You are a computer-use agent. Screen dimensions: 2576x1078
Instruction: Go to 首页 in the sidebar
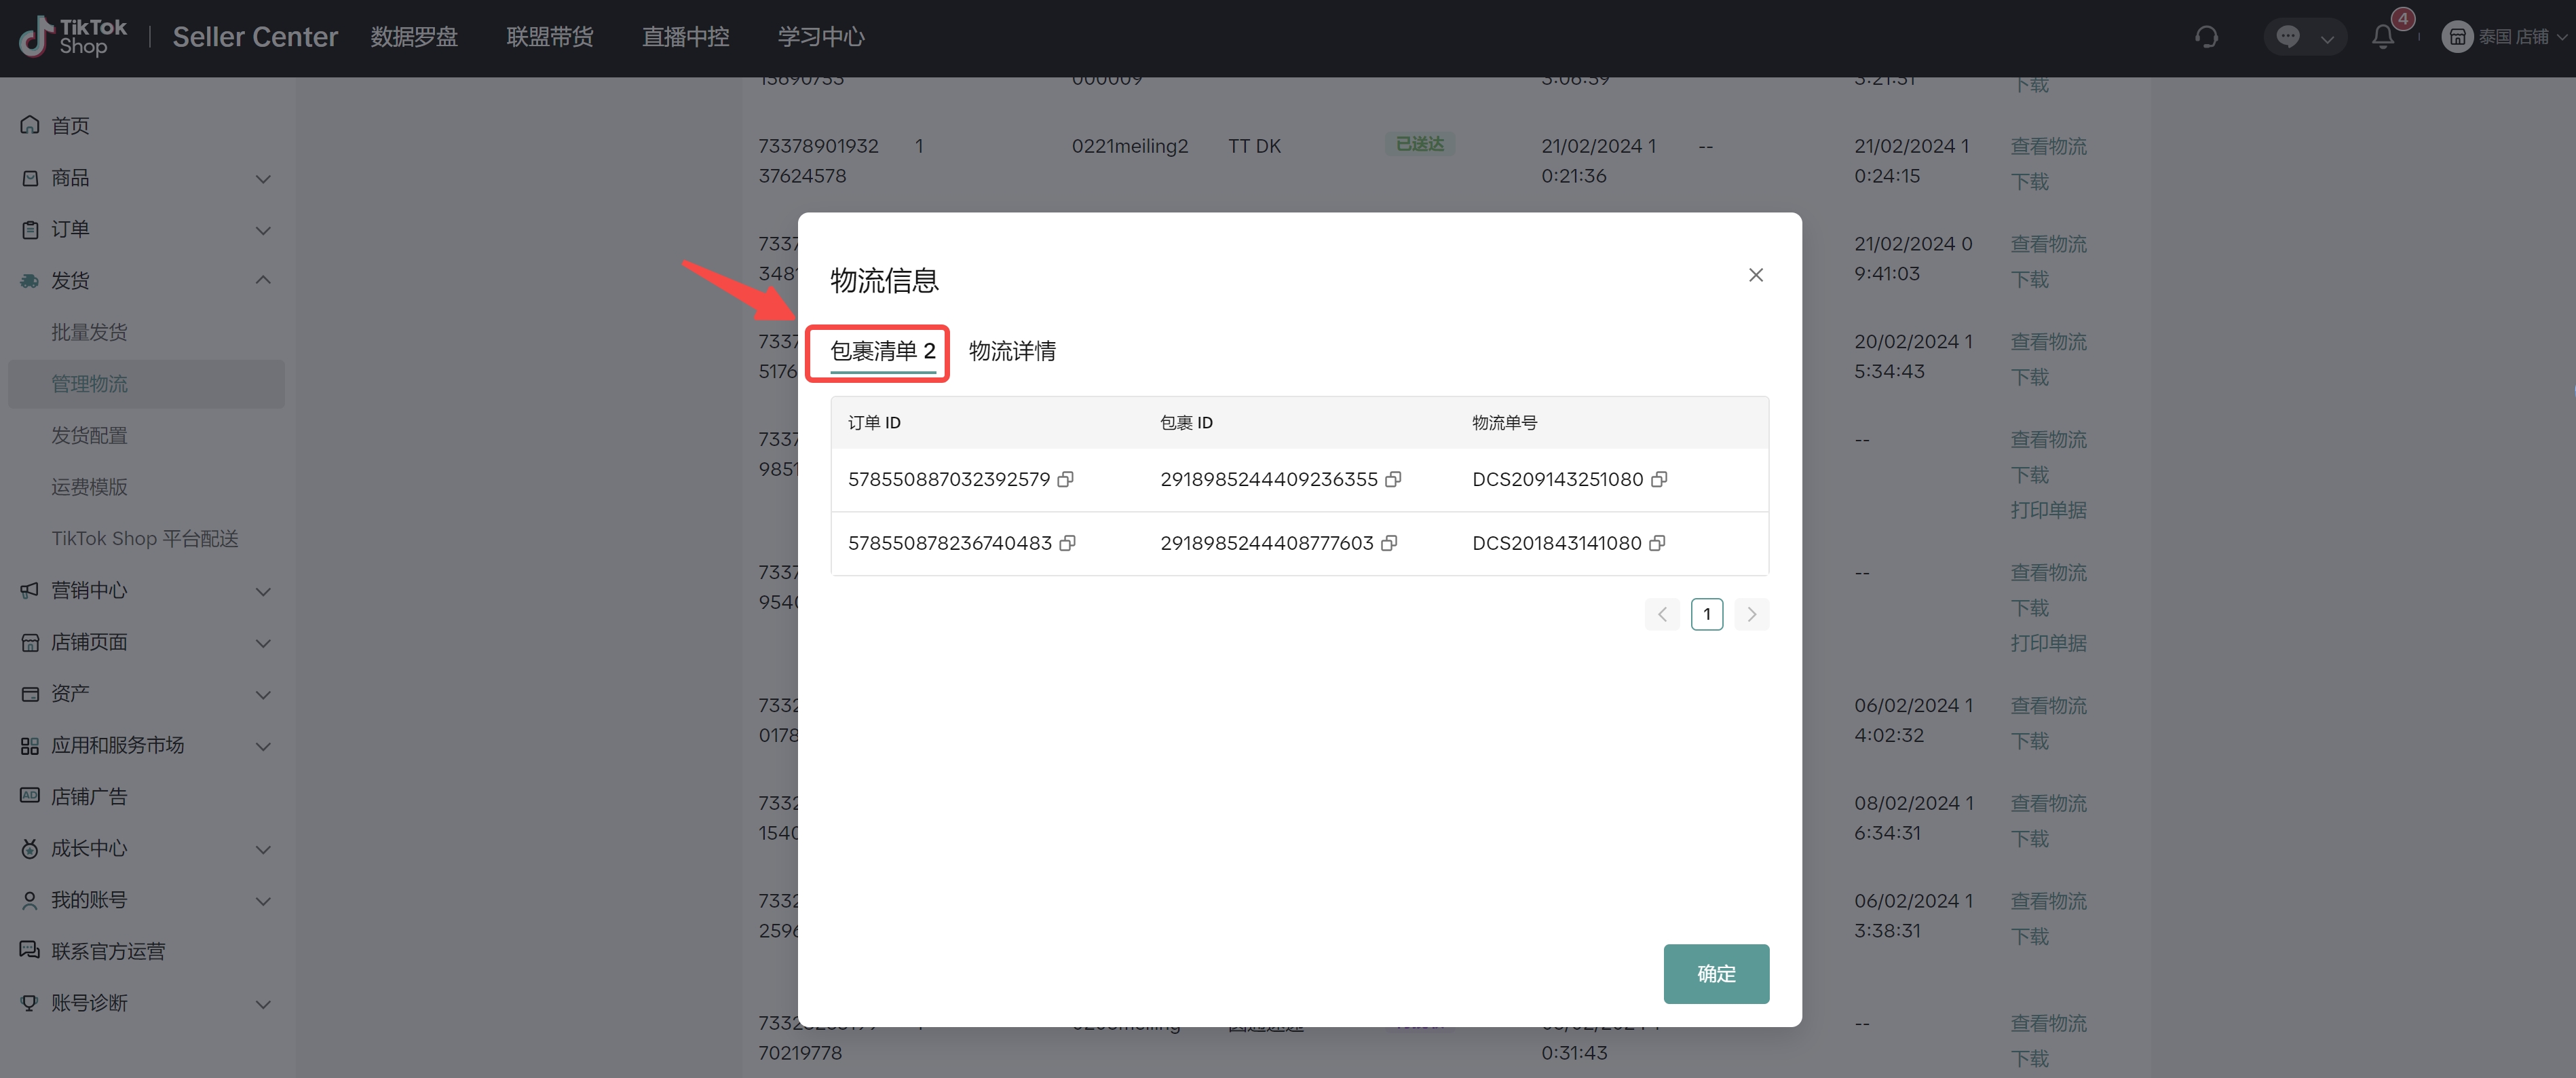[x=70, y=126]
